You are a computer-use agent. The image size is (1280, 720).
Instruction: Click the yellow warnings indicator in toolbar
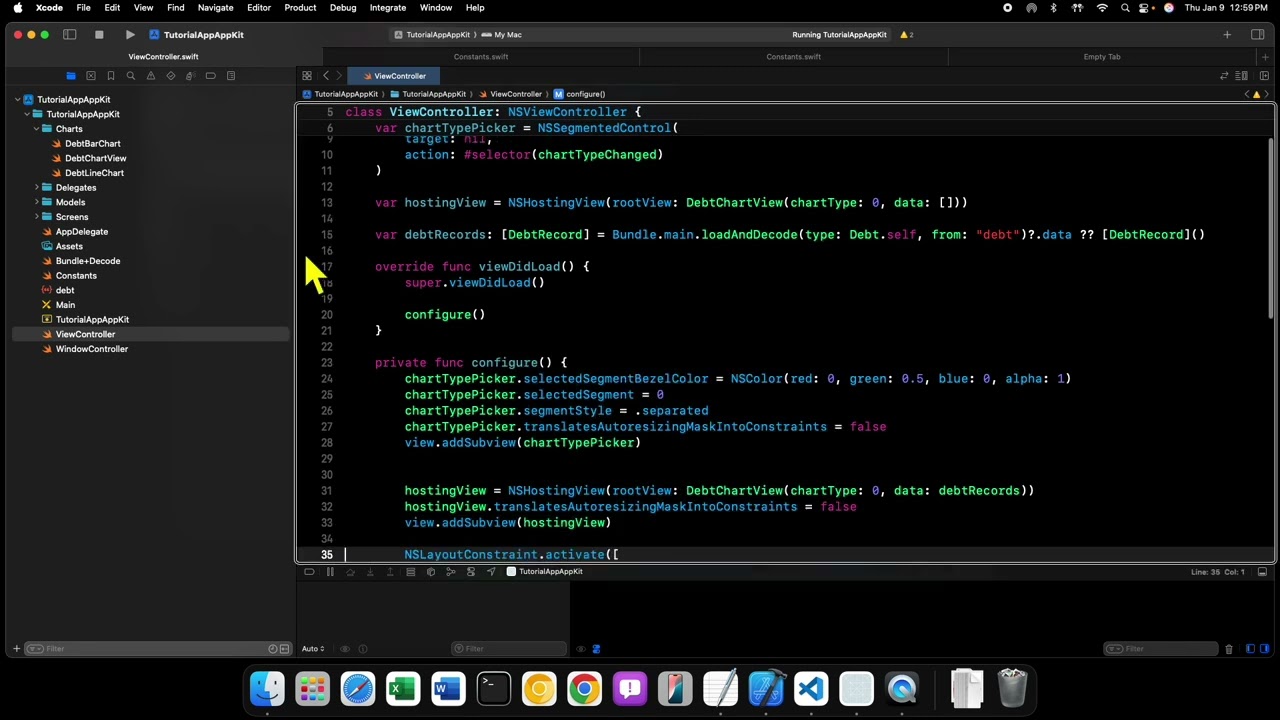(x=906, y=35)
